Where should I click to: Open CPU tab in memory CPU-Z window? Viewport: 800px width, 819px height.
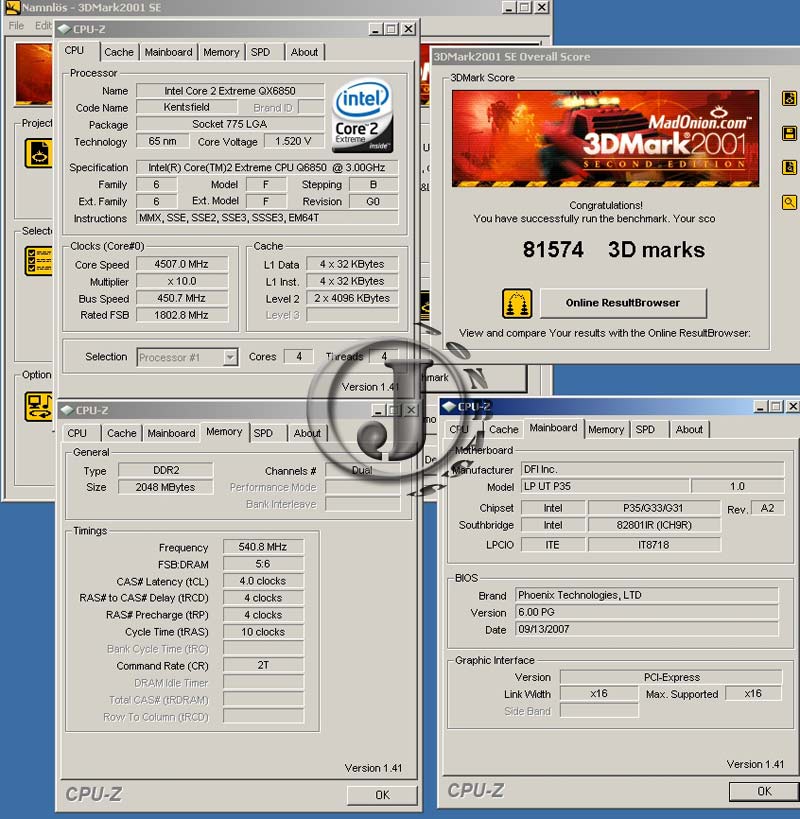click(77, 433)
